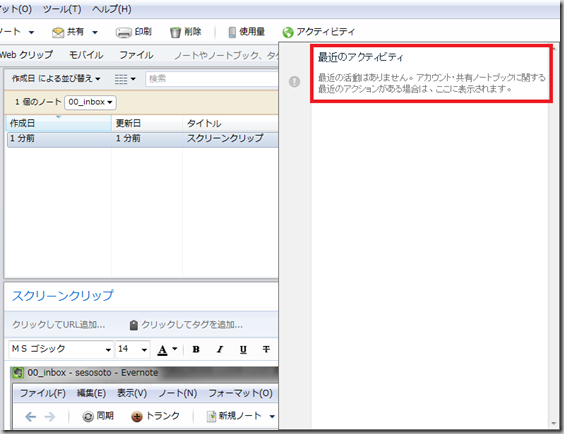Toggle bold formatting button
The height and width of the screenshot is (434, 564).
pos(196,349)
